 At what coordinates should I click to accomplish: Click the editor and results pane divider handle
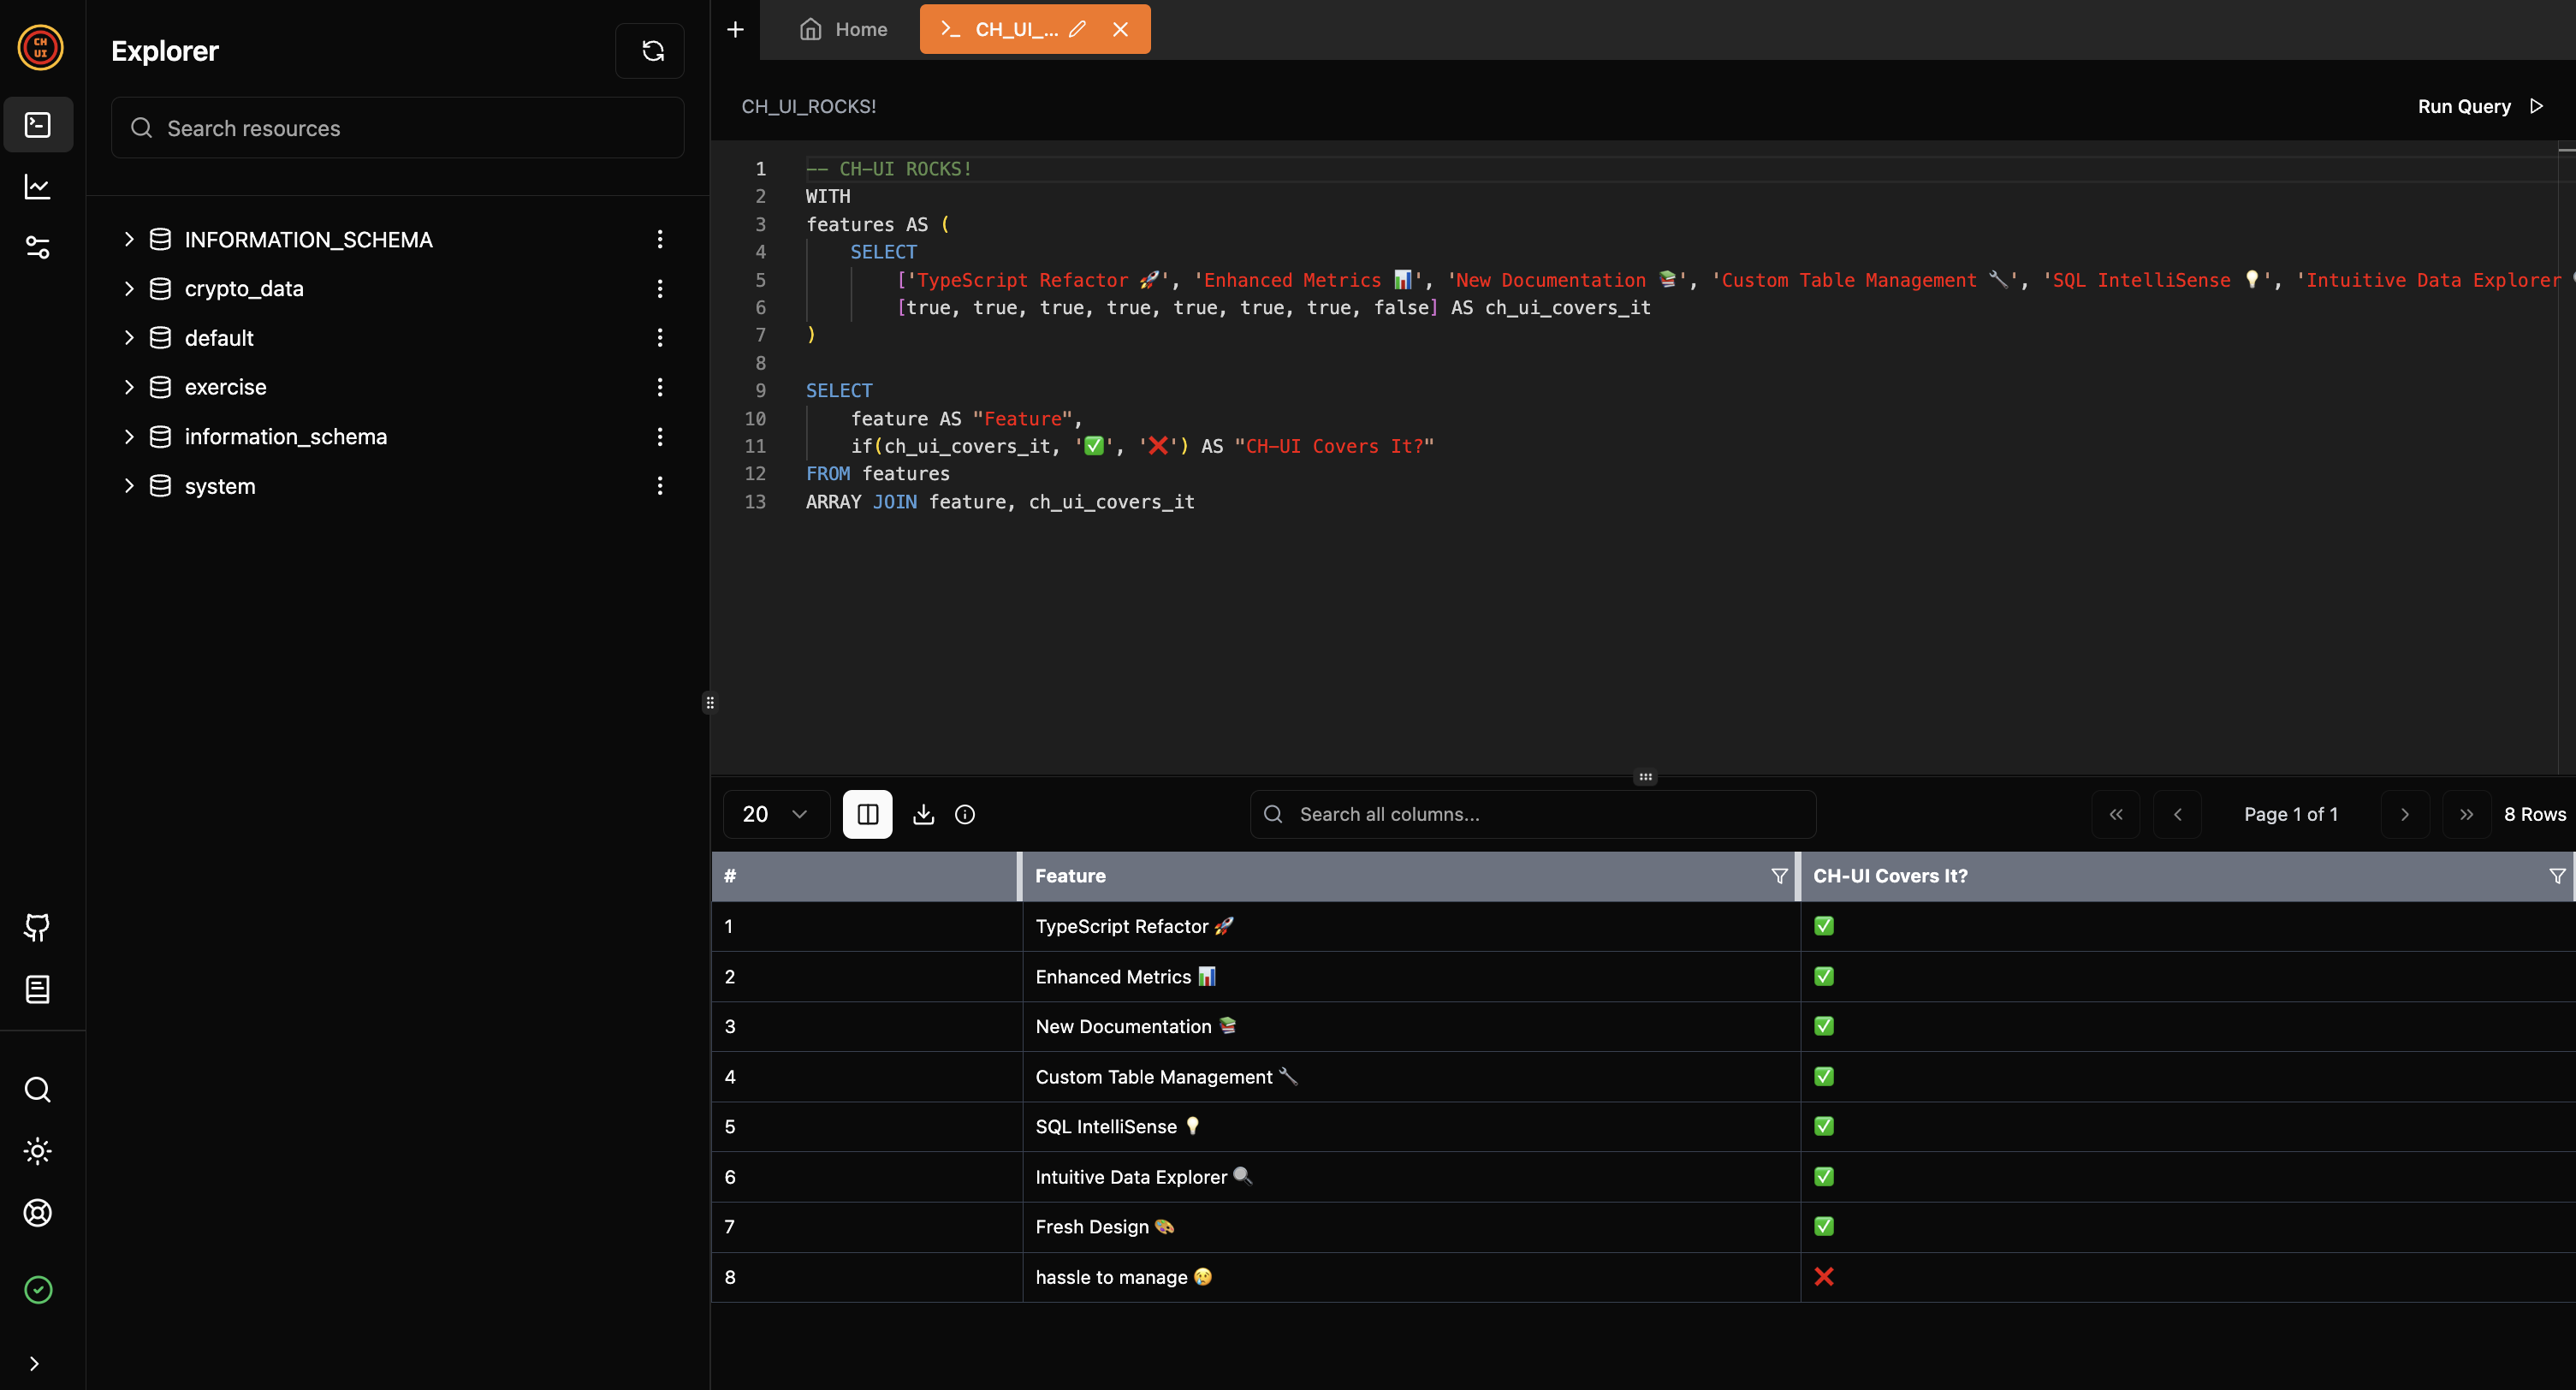1645,776
